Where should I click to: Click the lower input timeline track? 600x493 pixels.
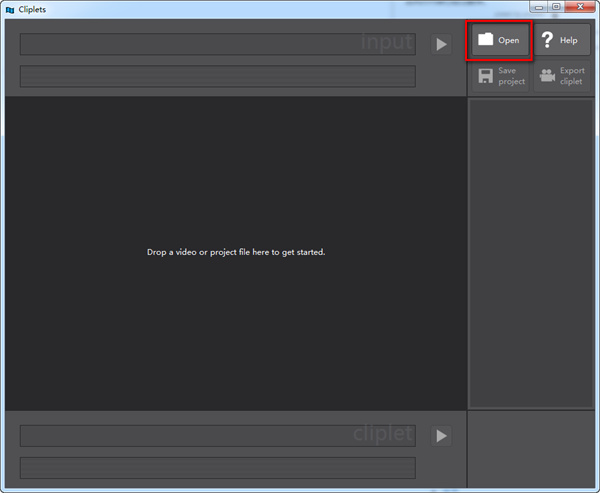217,76
